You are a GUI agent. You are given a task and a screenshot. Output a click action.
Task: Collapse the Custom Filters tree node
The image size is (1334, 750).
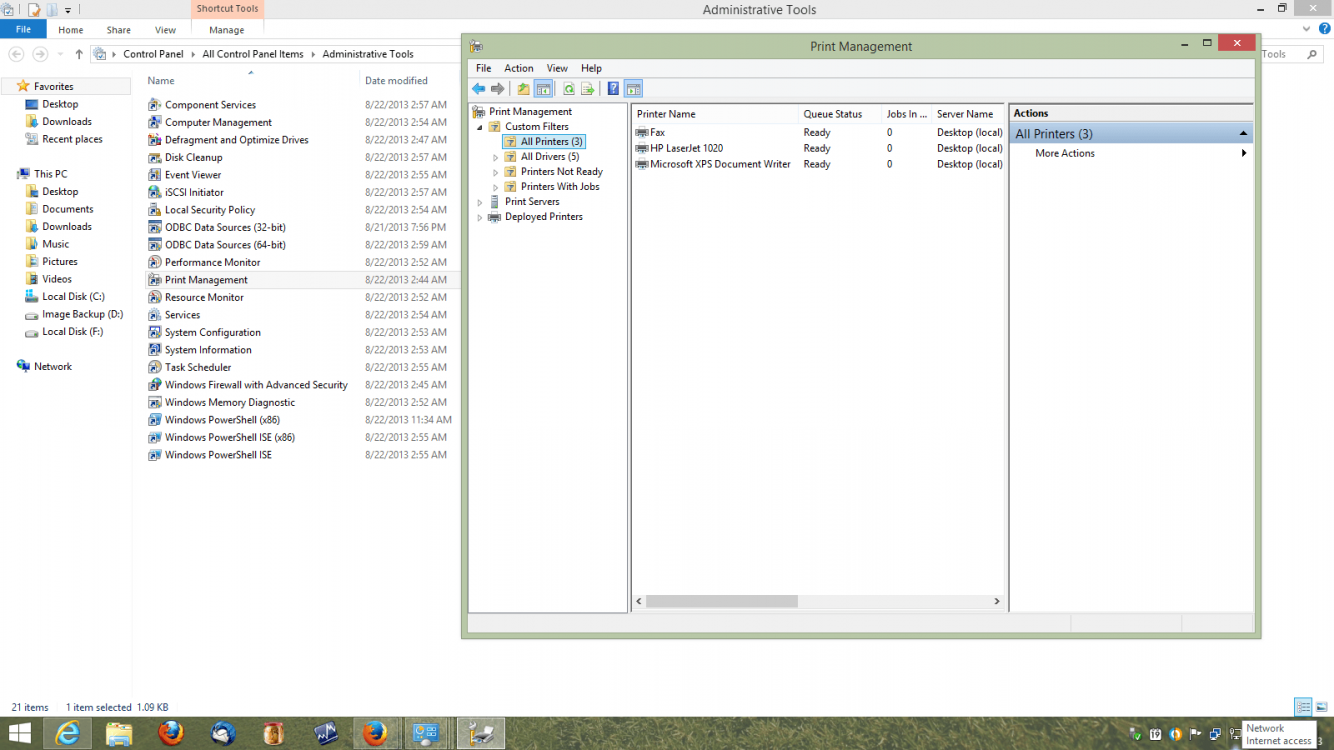click(480, 127)
